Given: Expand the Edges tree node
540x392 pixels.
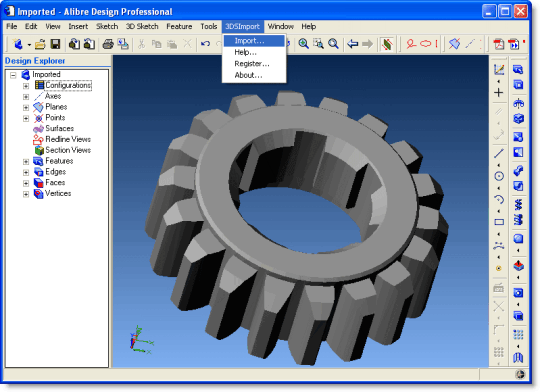Looking at the screenshot, I should (26, 172).
